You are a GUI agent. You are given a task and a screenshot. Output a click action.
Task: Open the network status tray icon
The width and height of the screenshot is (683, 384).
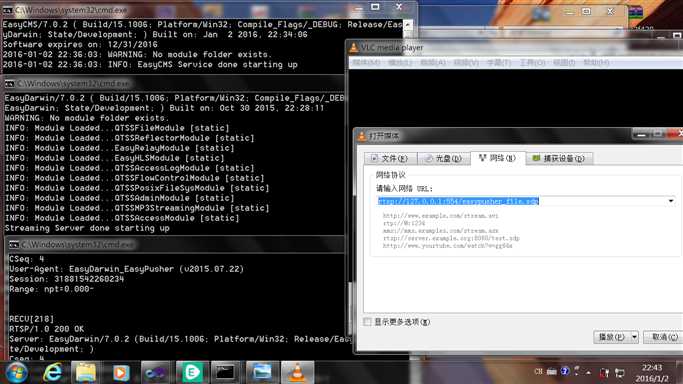619,373
